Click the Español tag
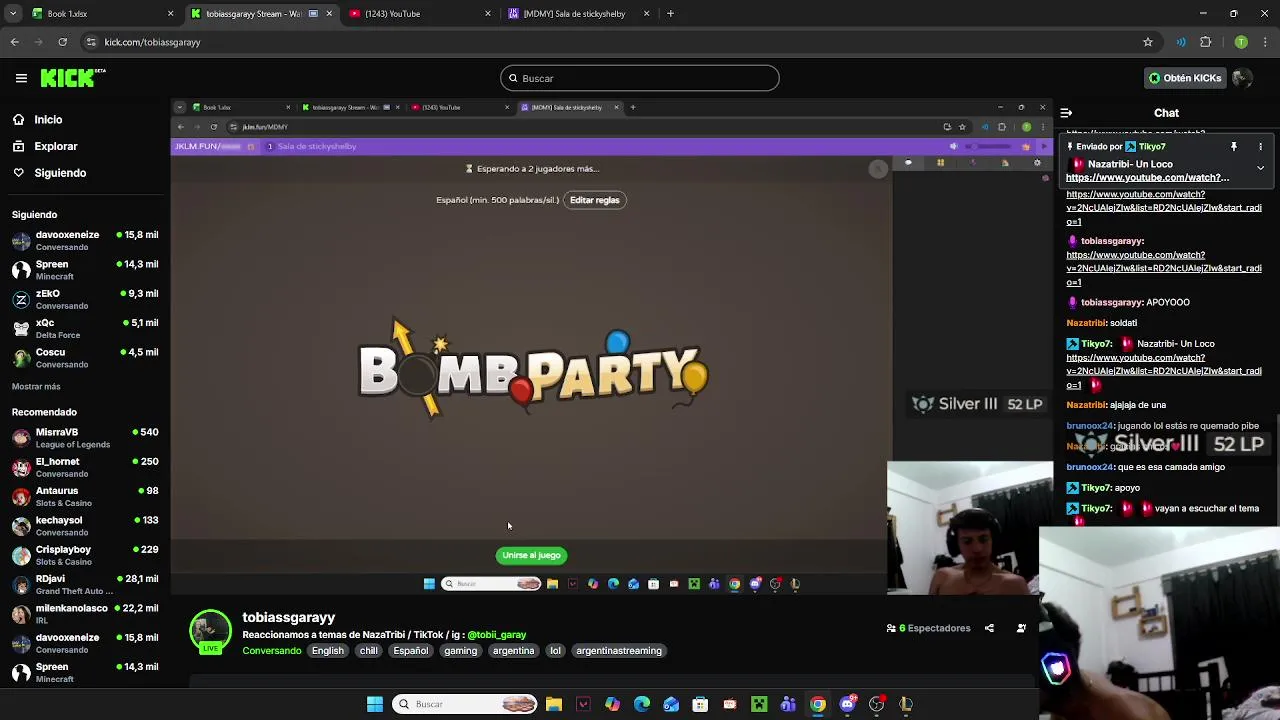The height and width of the screenshot is (720, 1280). pos(410,651)
